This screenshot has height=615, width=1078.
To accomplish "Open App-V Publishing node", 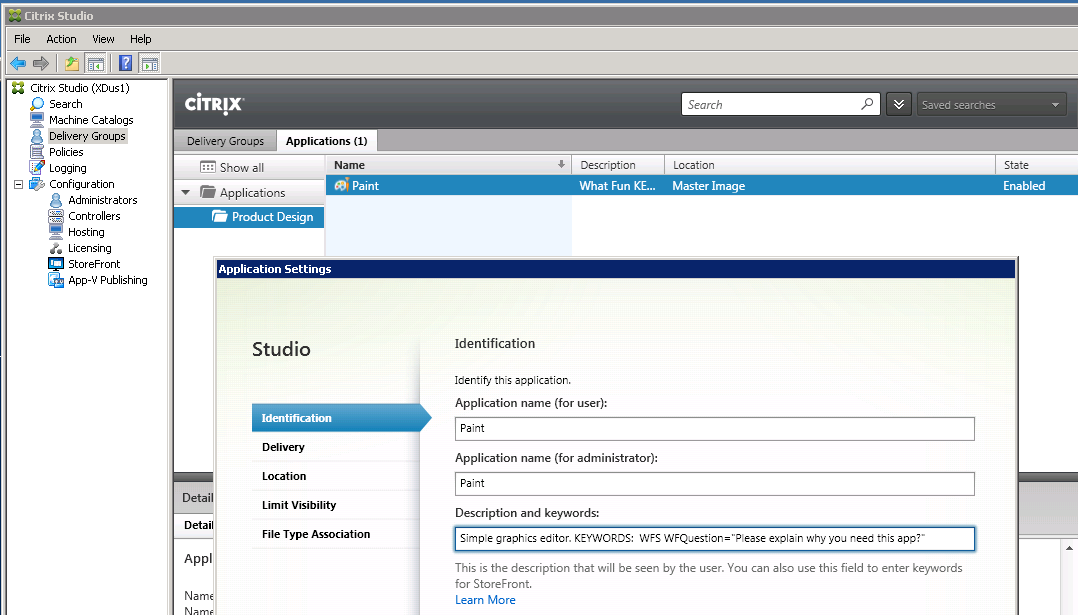I will [x=107, y=280].
